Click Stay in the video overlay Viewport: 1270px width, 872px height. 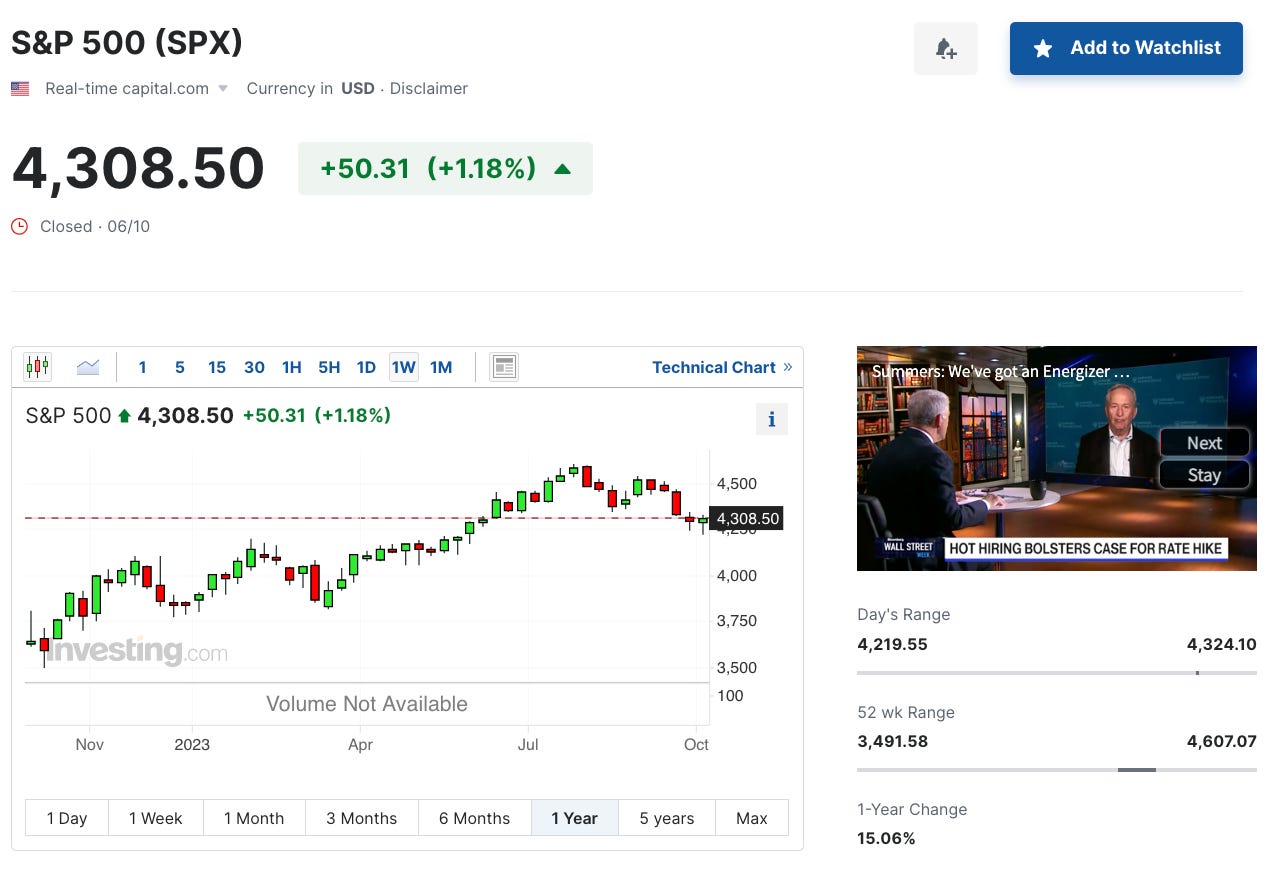pyautogui.click(x=1204, y=475)
